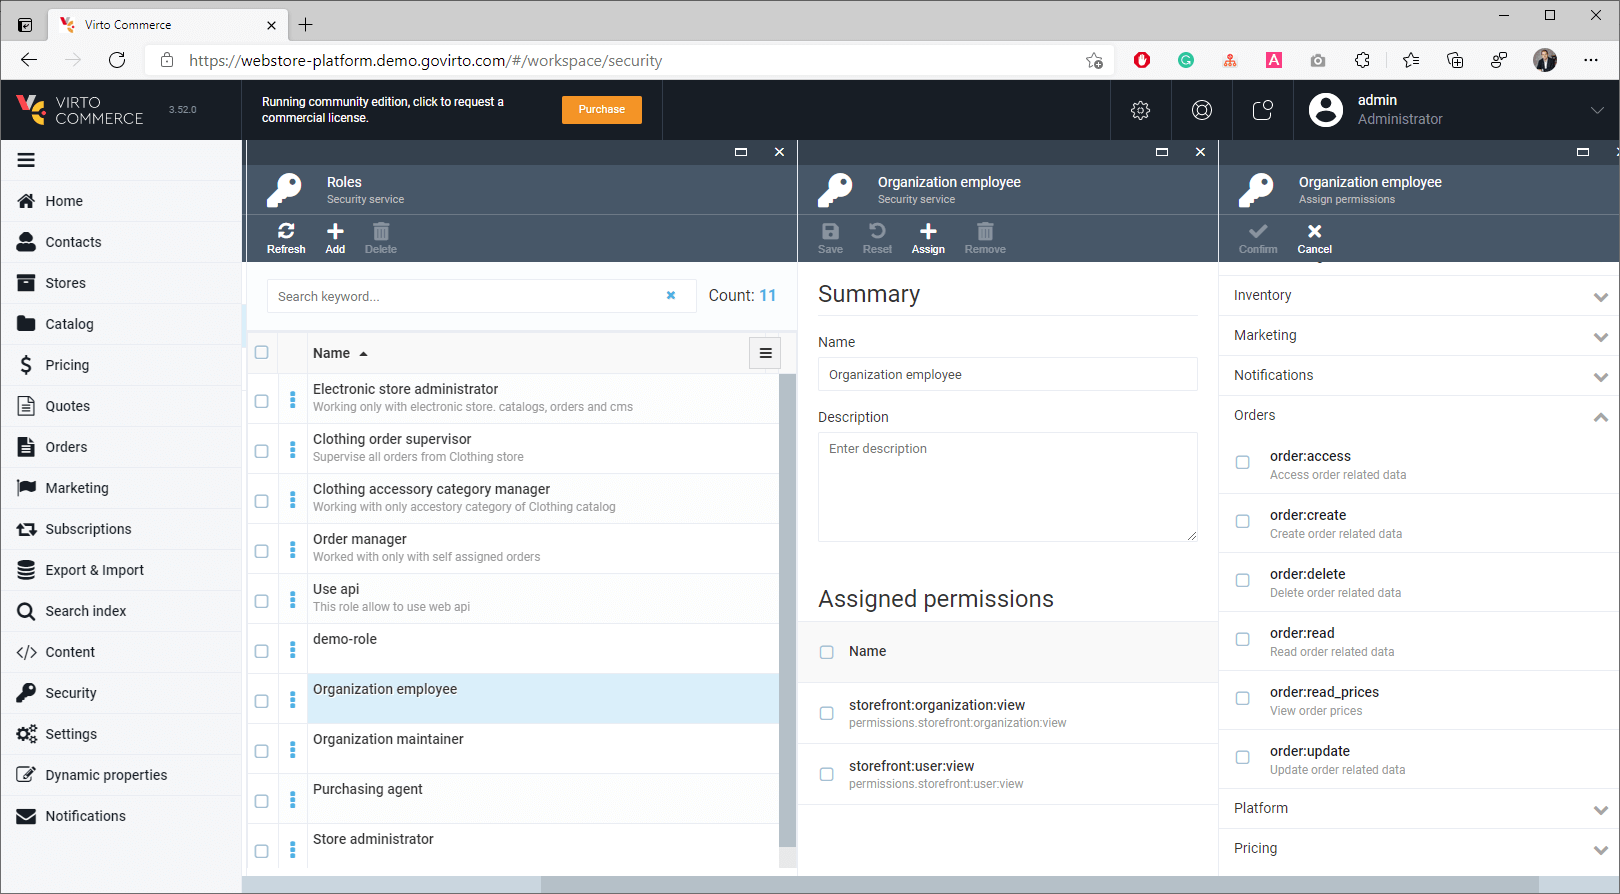
Task: Go to Dynamic properties in sidebar
Action: point(106,775)
